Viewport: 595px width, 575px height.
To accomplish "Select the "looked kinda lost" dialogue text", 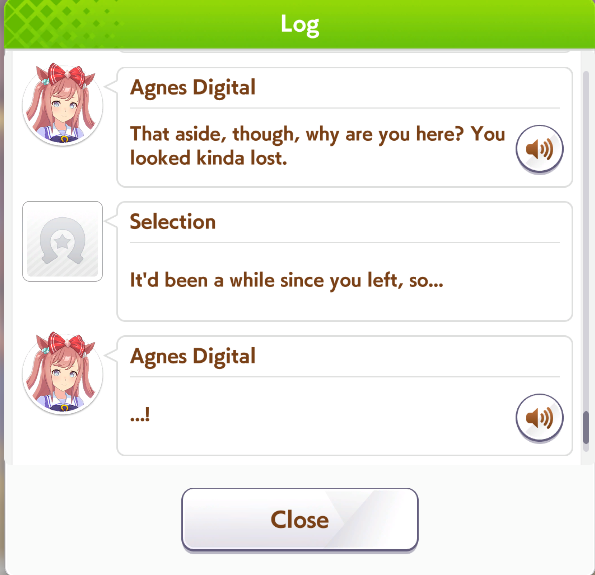I will [x=208, y=158].
